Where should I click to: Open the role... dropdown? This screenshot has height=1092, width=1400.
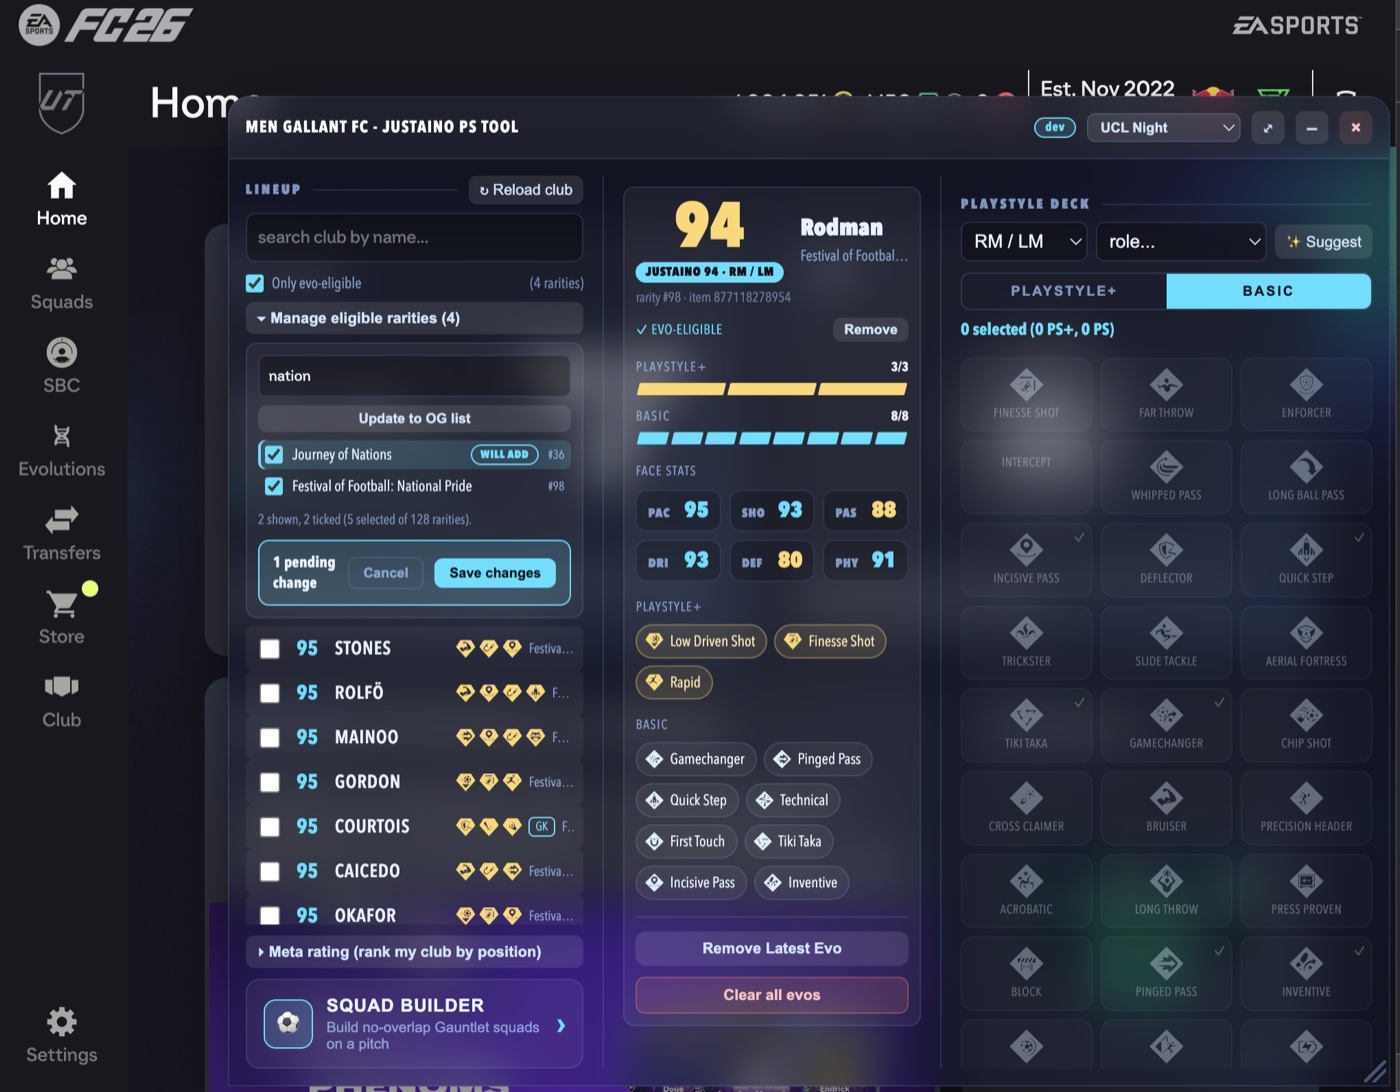pos(1182,241)
